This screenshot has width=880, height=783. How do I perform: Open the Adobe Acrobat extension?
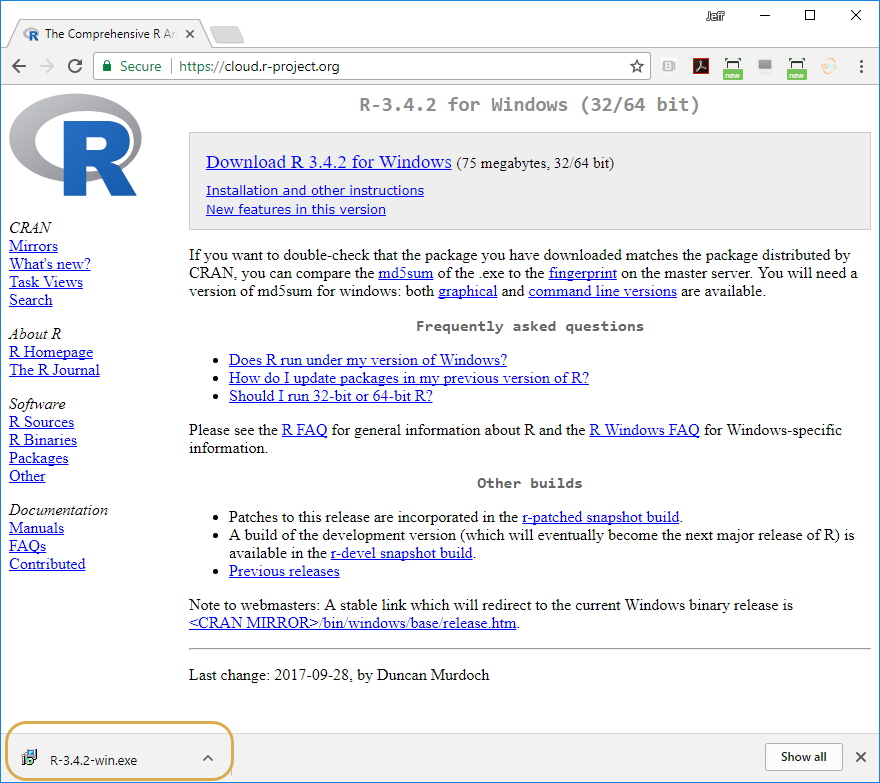click(701, 66)
